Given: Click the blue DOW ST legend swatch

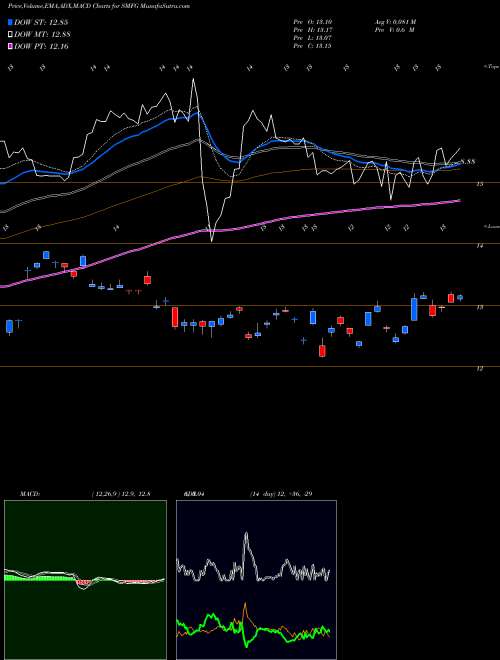Looking at the screenshot, I should coord(11,23).
